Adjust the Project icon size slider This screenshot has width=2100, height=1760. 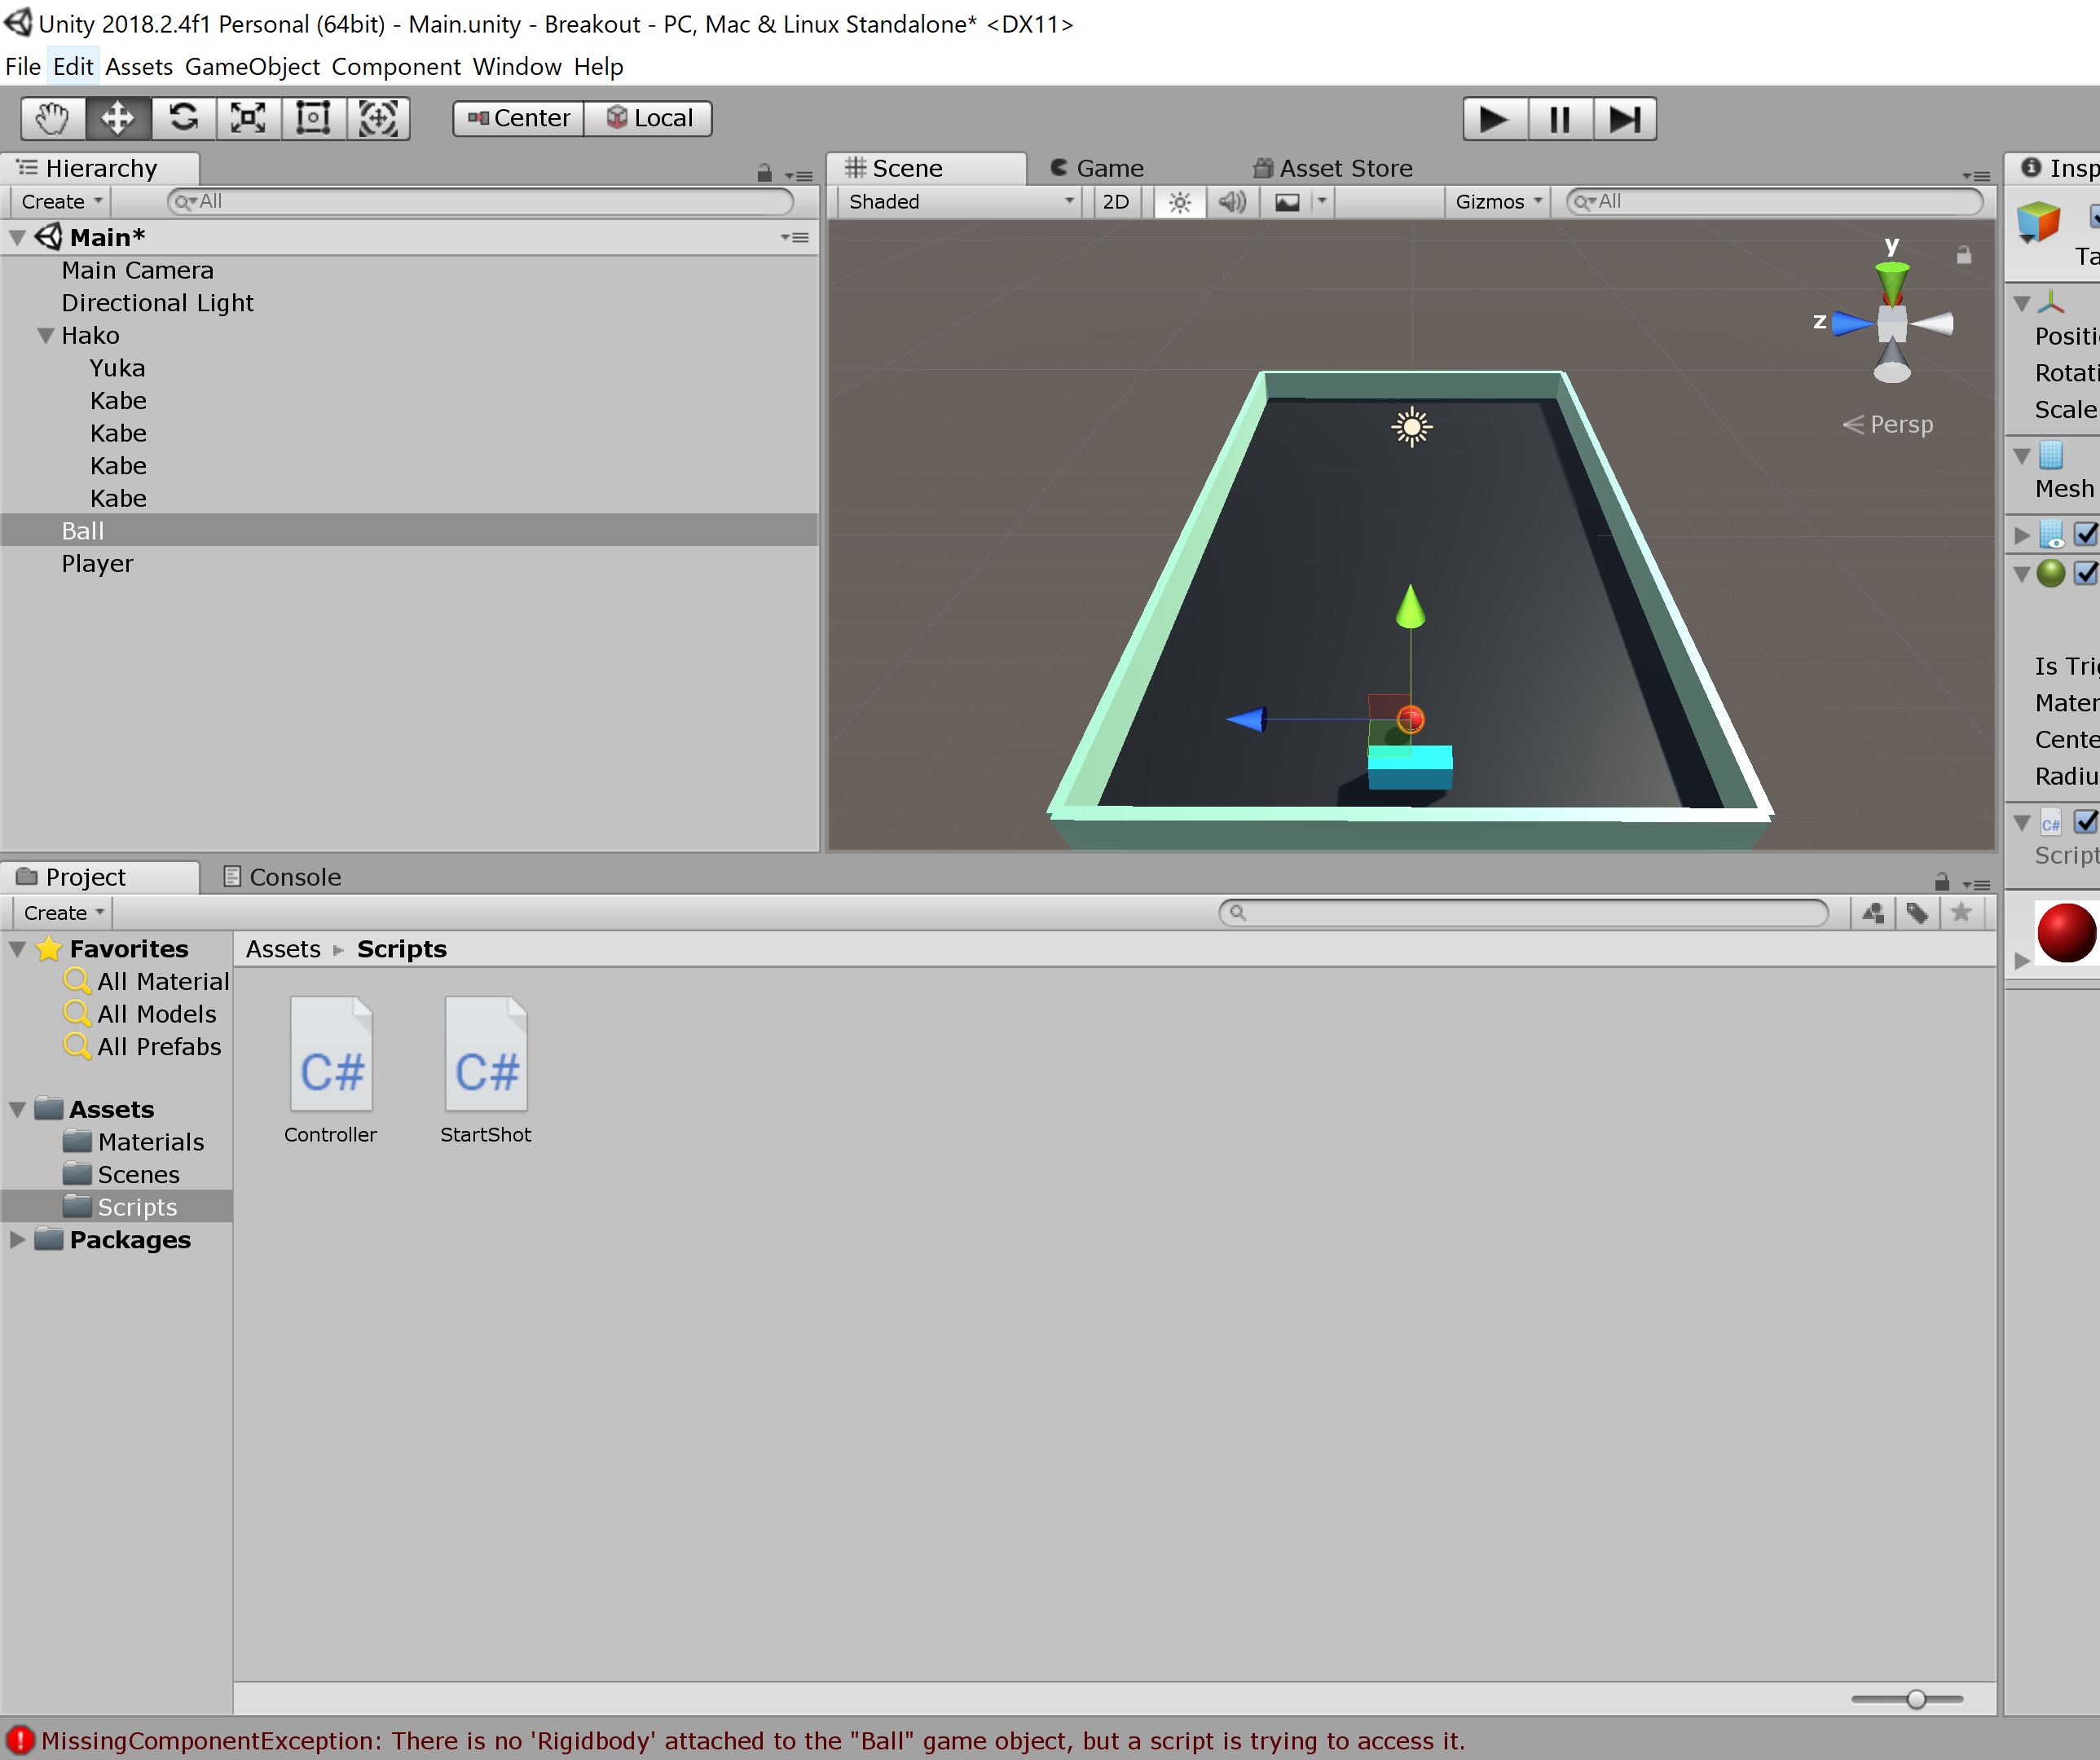(x=1908, y=1699)
